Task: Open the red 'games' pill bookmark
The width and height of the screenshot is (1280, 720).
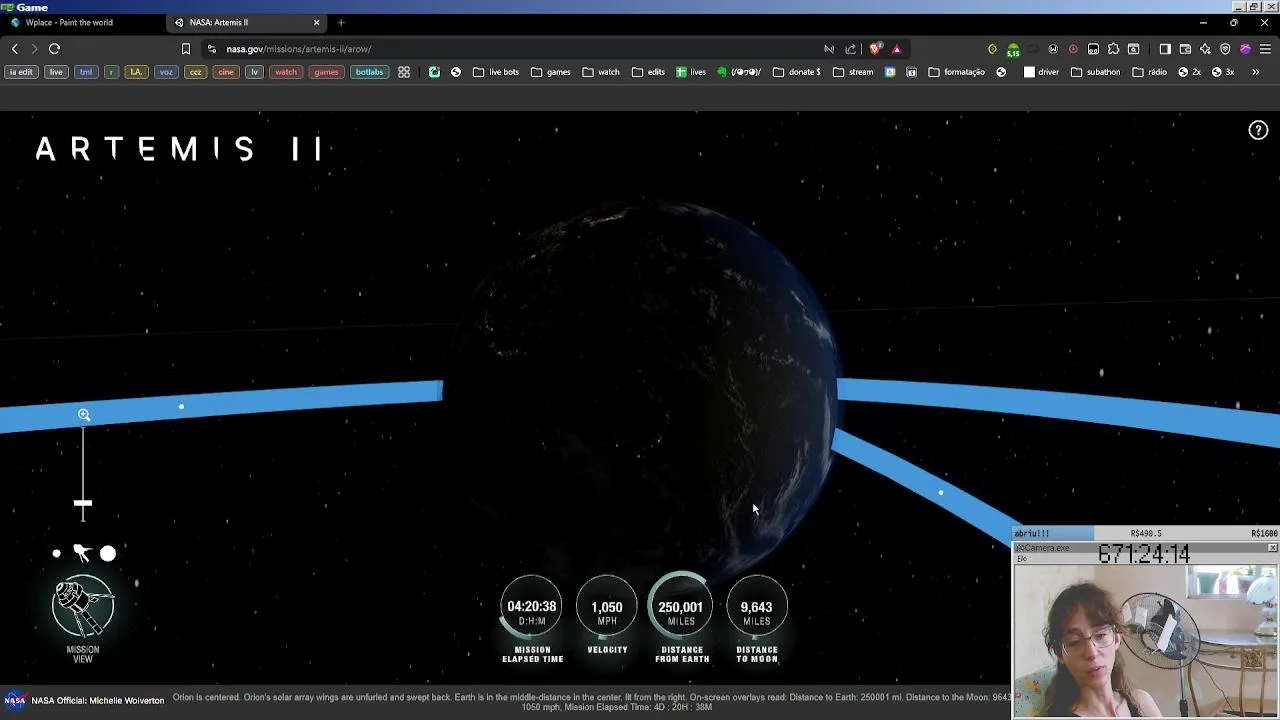Action: [326, 72]
